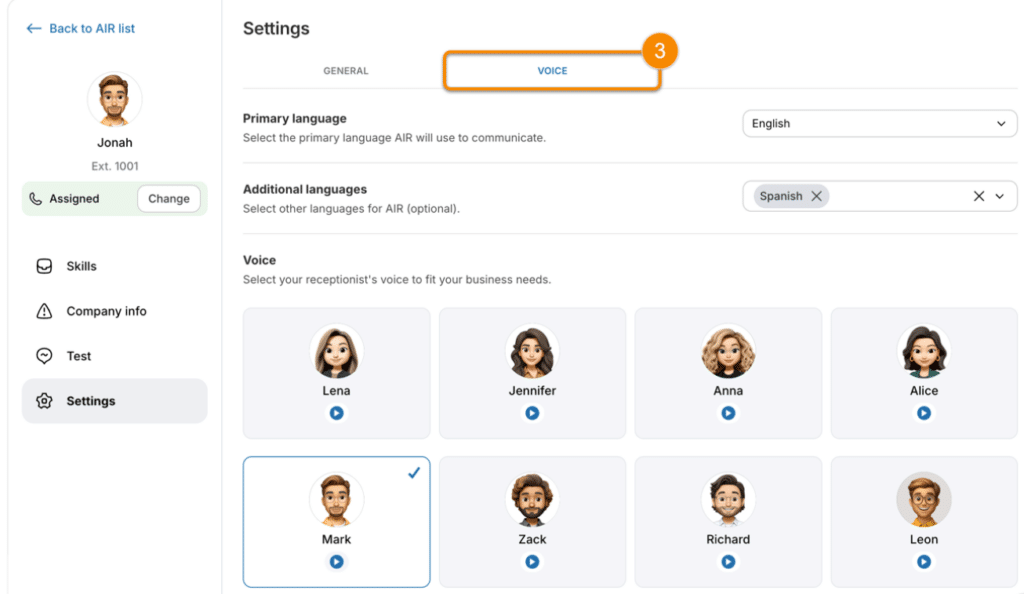Click the X to remove Spanish language
The height and width of the screenshot is (594, 1024).
(x=817, y=196)
